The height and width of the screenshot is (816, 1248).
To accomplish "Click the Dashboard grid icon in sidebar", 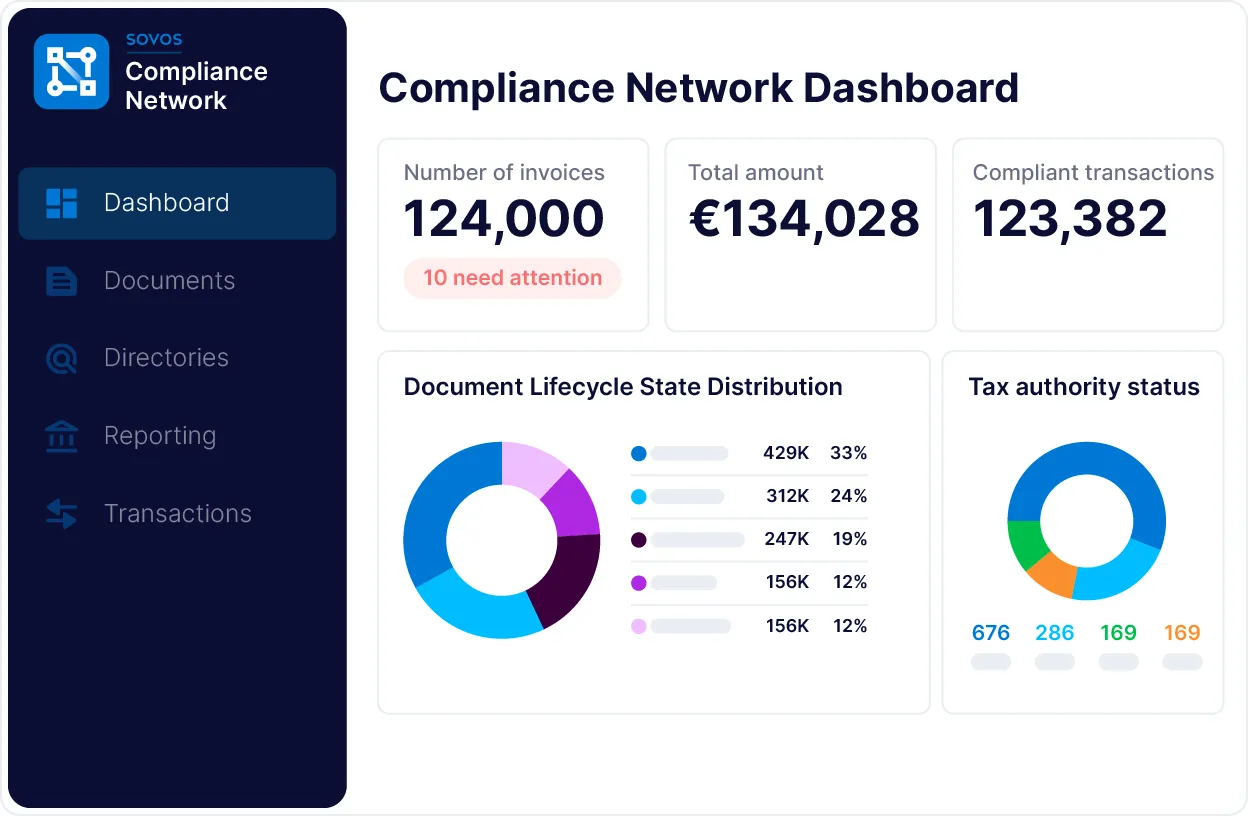I will point(62,203).
